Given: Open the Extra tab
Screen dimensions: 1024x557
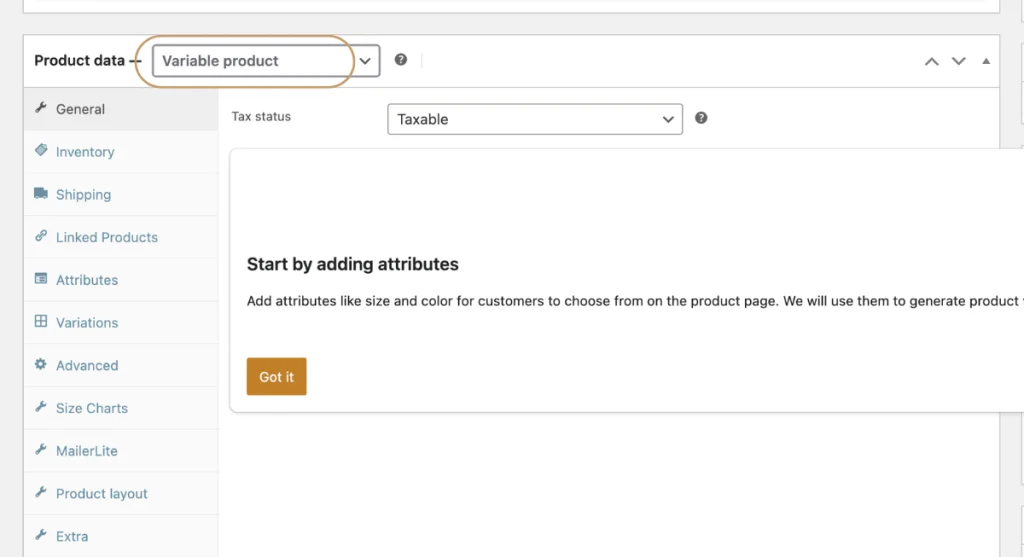Looking at the screenshot, I should click(x=121, y=536).
